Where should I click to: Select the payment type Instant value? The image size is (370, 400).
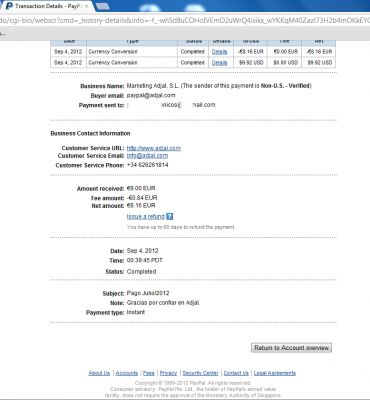pos(136,312)
